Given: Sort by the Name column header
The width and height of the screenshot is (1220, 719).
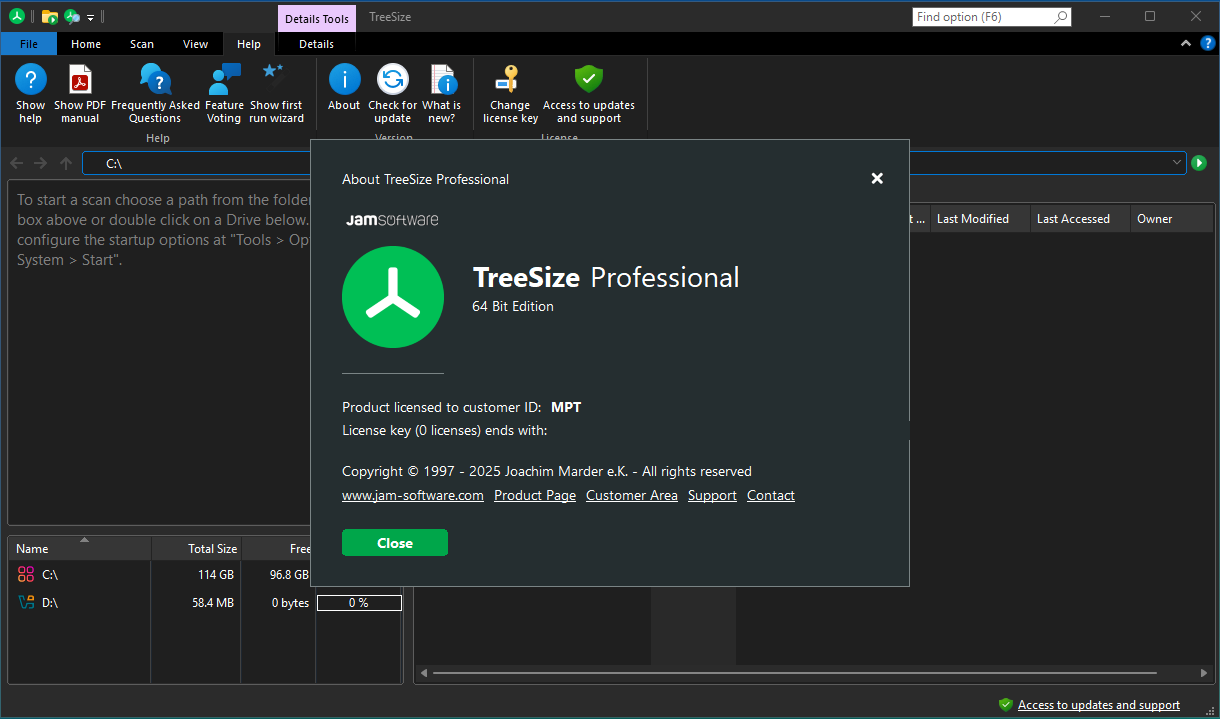Looking at the screenshot, I should tap(80, 549).
